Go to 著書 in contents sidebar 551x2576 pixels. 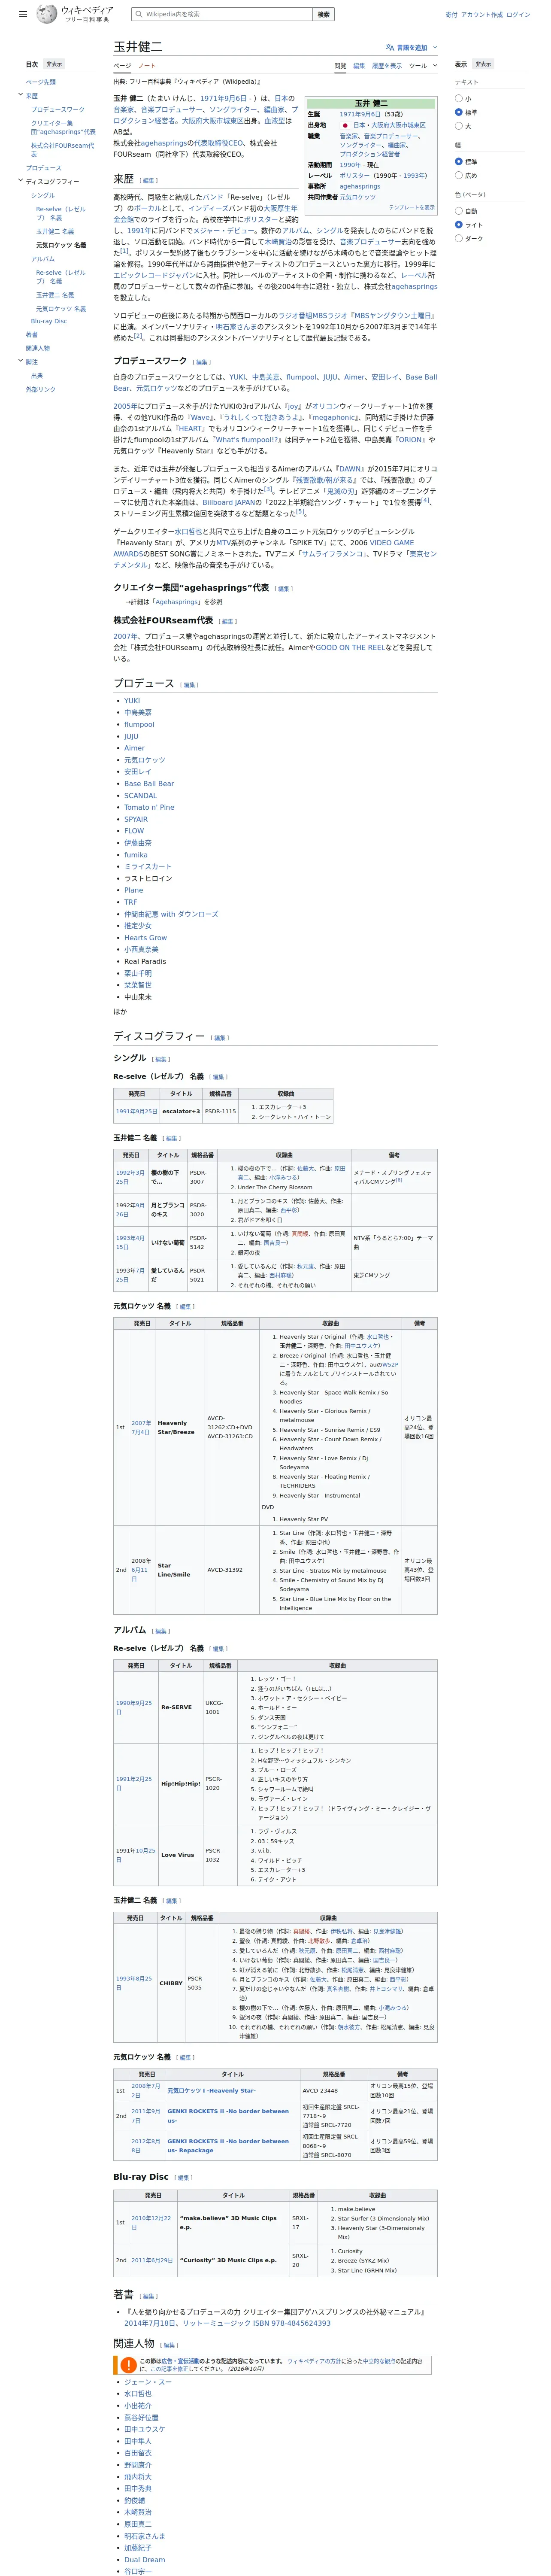[32, 335]
